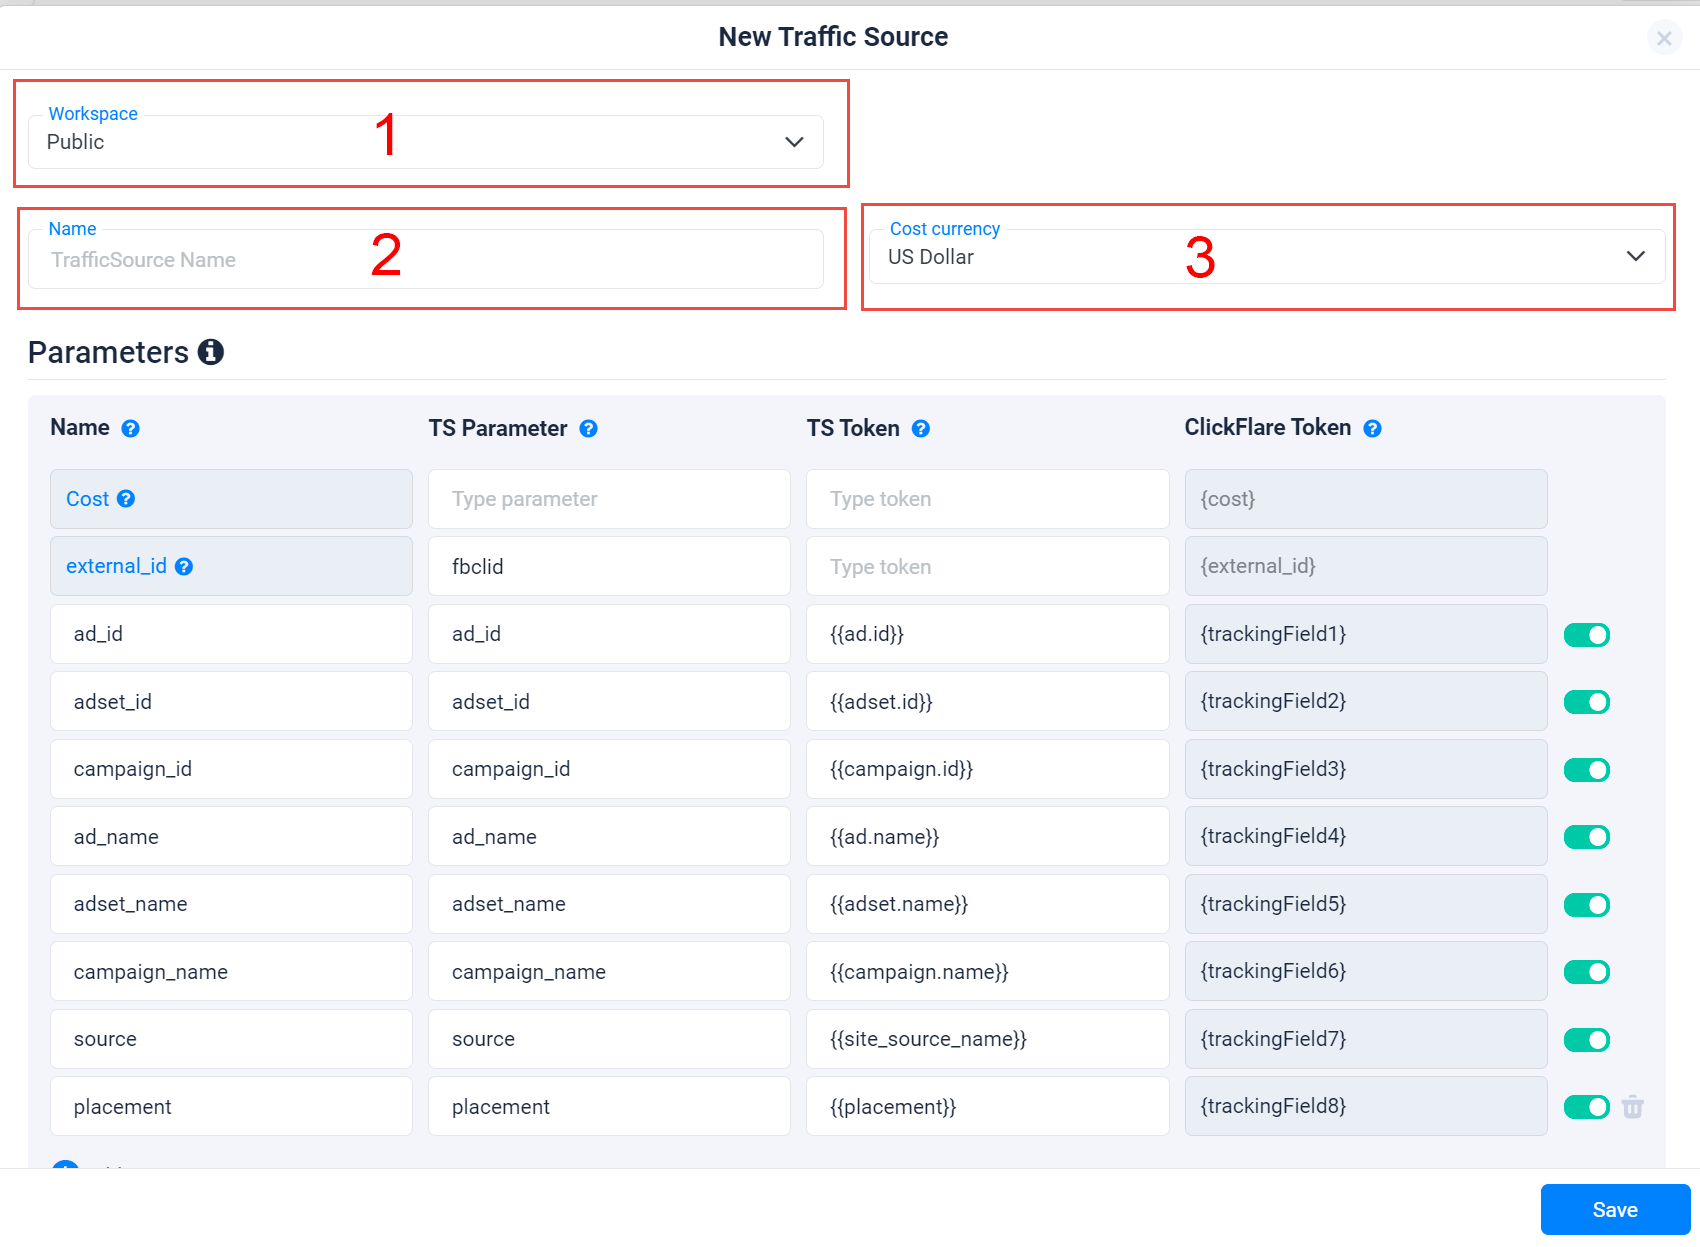Click the {trackingField4} token field
This screenshot has width=1700, height=1247.
(1366, 836)
